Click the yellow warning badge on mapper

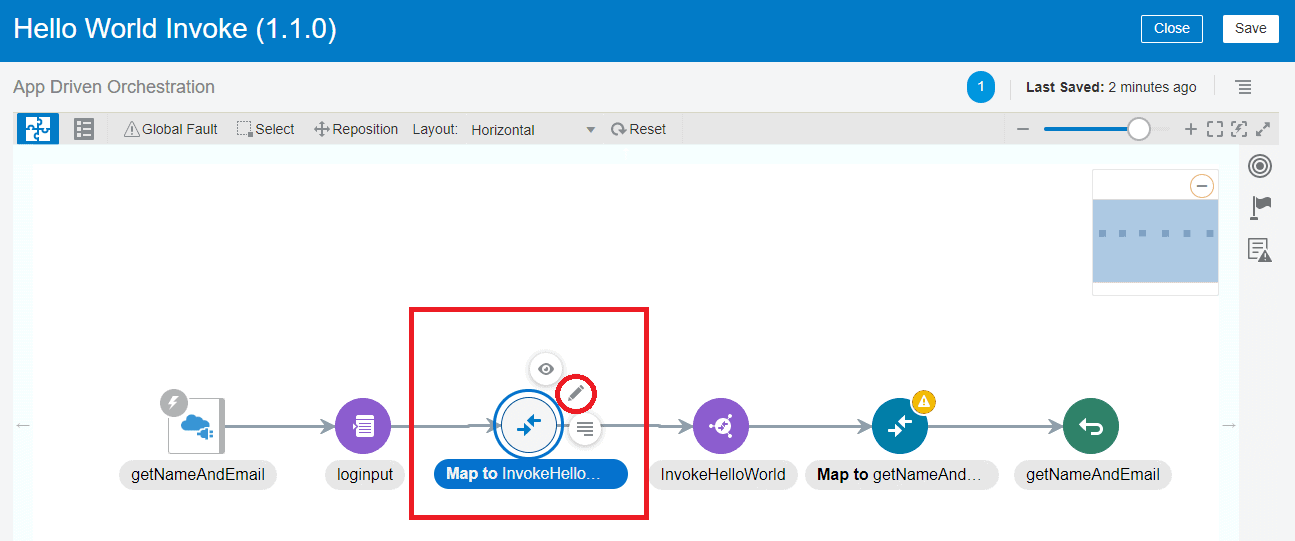click(924, 403)
